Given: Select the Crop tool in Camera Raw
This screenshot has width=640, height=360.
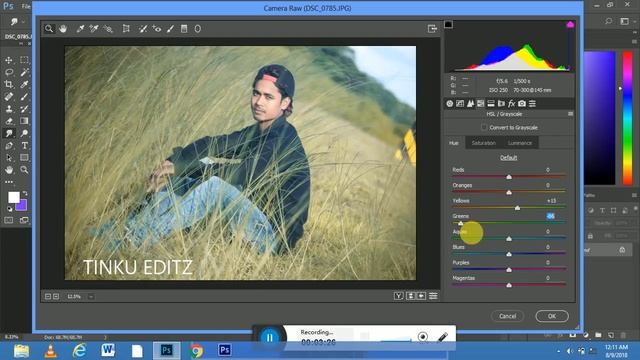Looking at the screenshot, I should click(126, 29).
